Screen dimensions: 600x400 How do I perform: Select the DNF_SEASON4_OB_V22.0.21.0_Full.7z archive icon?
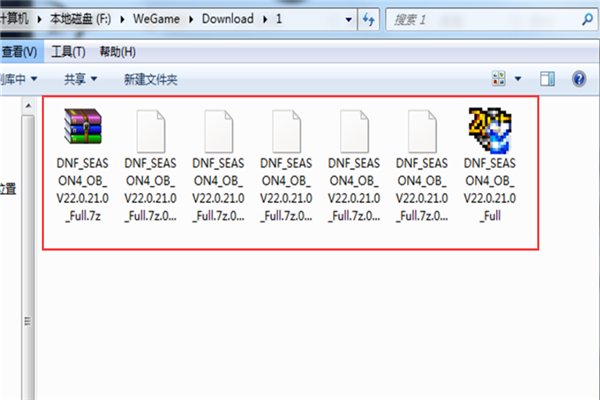[83, 126]
